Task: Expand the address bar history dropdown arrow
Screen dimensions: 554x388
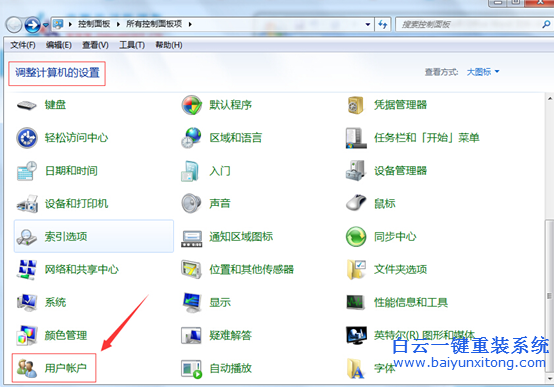Action: [x=368, y=24]
